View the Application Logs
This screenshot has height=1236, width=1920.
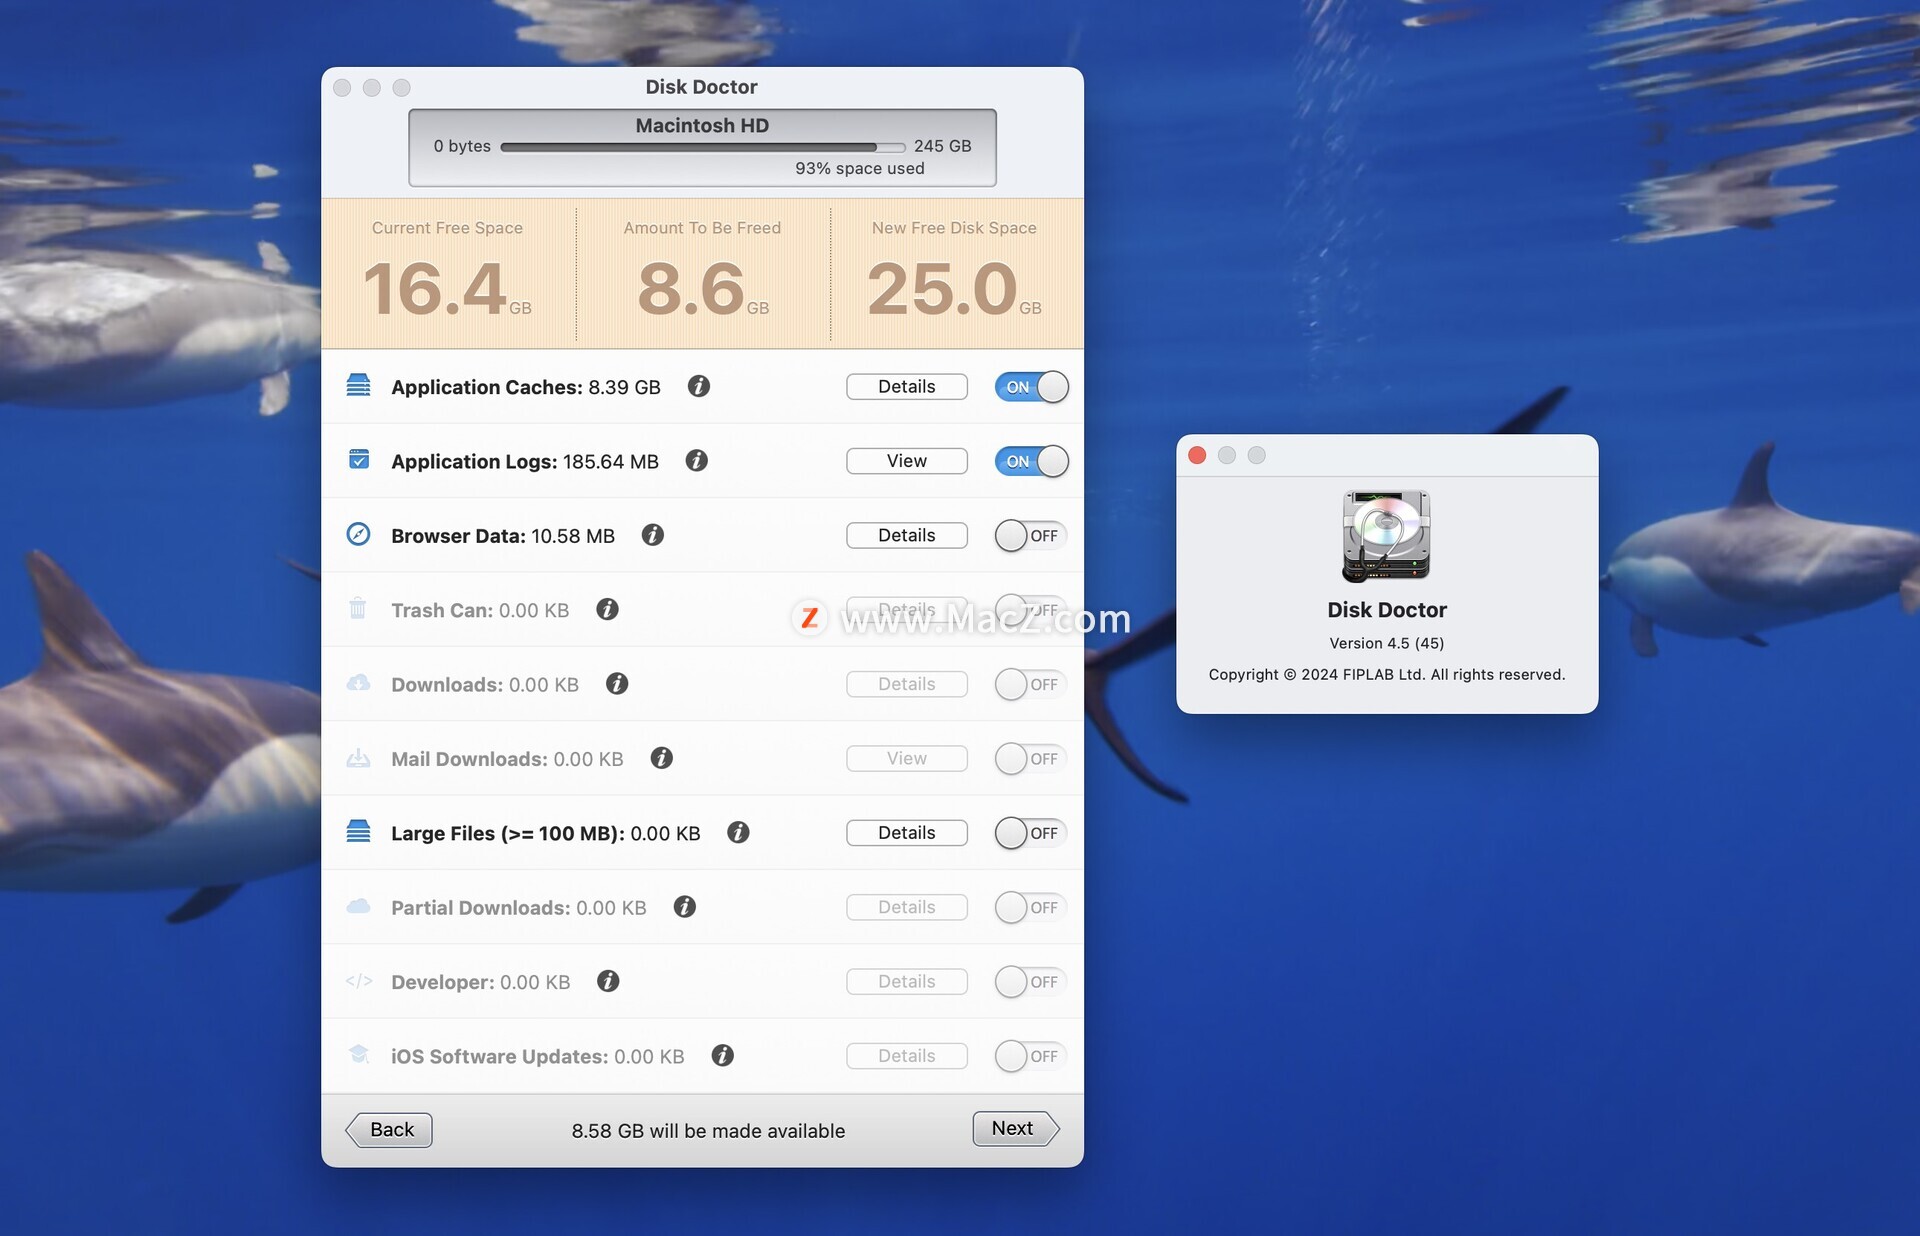907,461
